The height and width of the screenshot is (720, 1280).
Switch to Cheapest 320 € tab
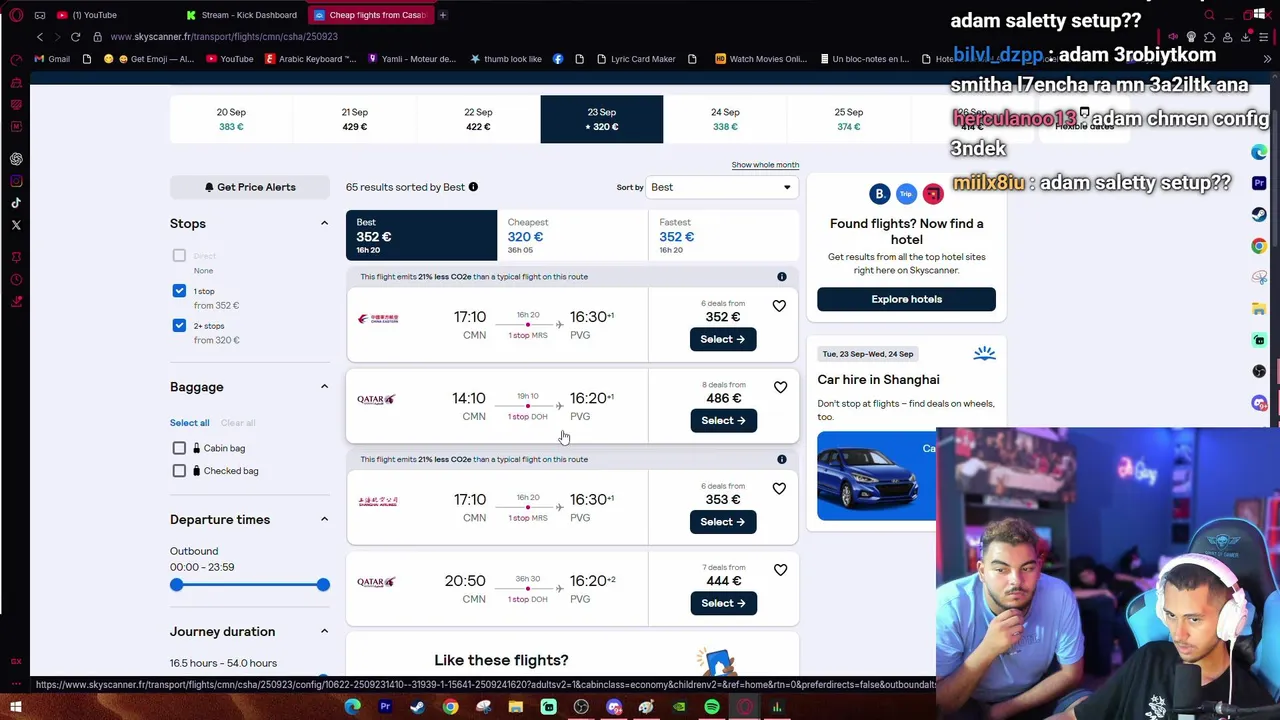[x=572, y=236]
